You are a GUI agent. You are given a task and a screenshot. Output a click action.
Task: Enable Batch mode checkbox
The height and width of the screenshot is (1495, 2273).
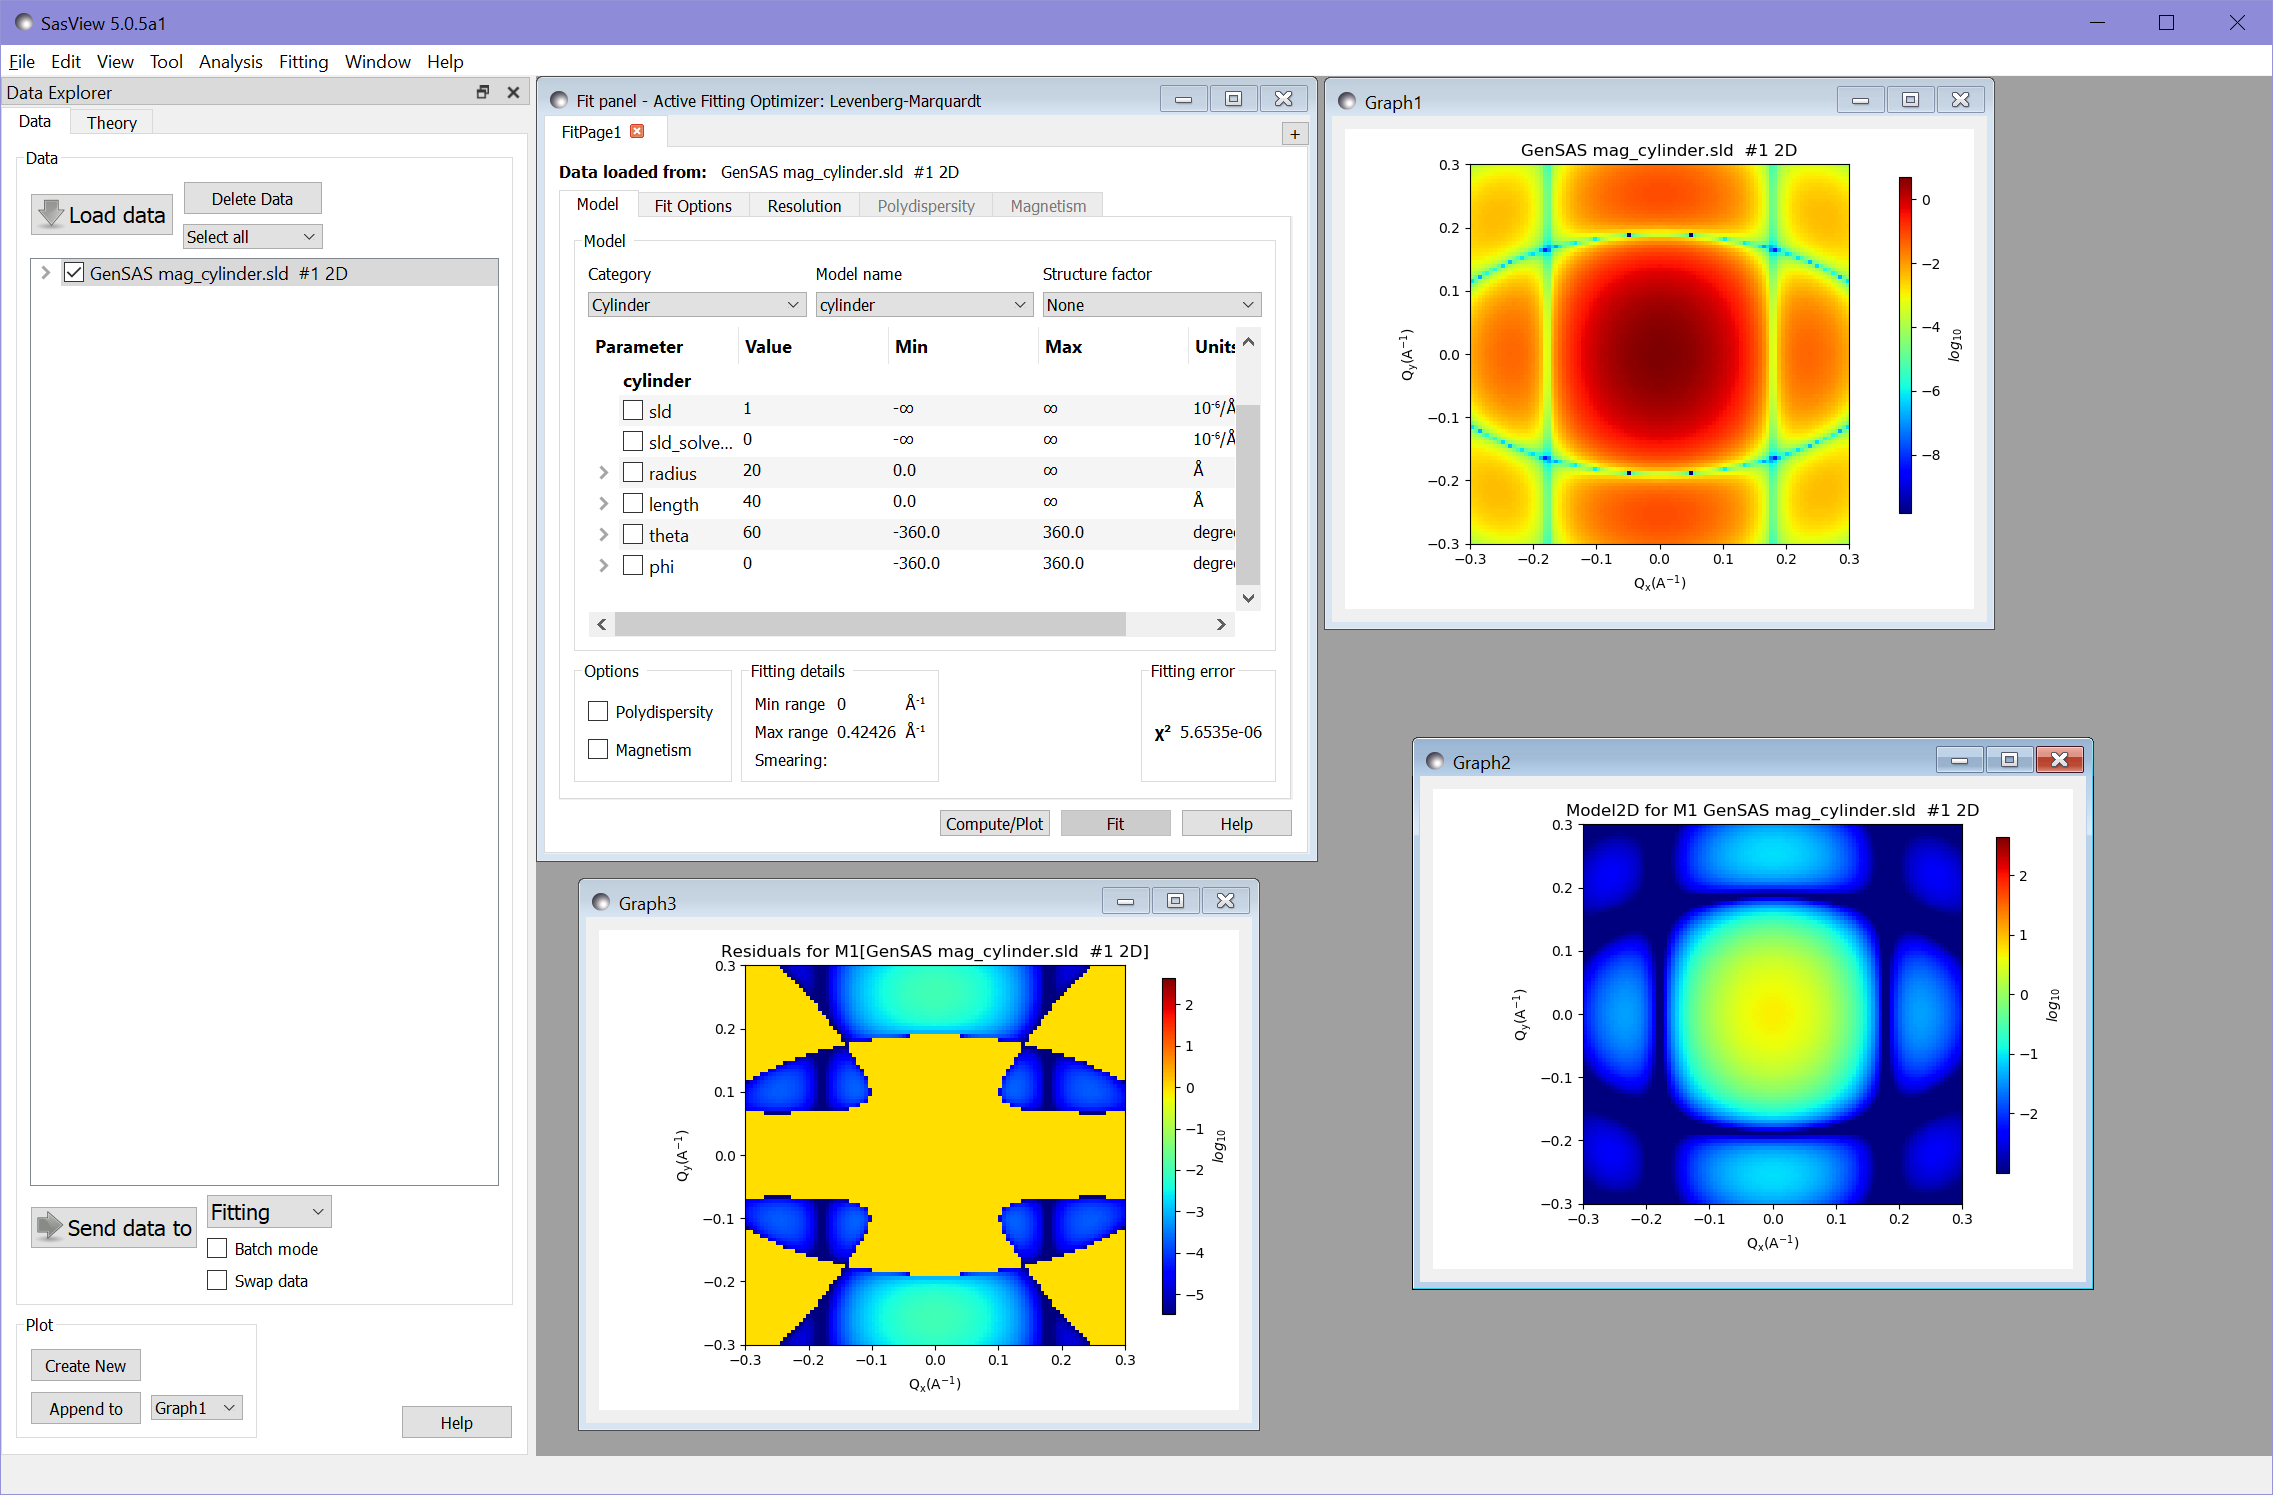pos(217,1248)
